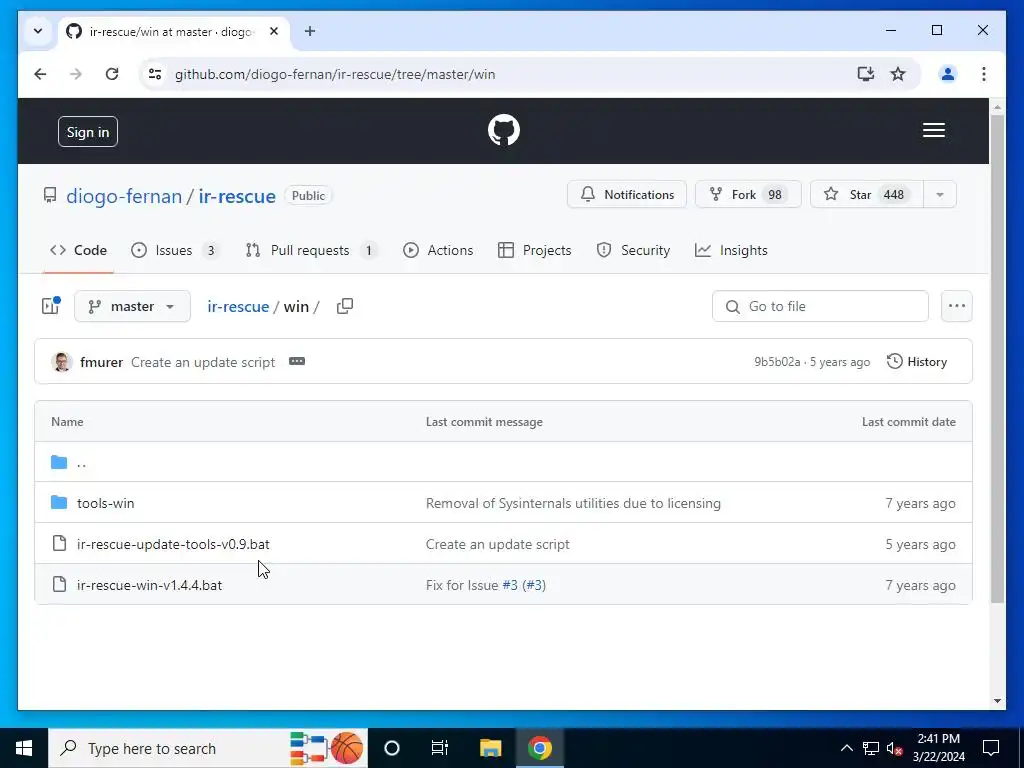Go up to the parent directory (..)

[81, 462]
